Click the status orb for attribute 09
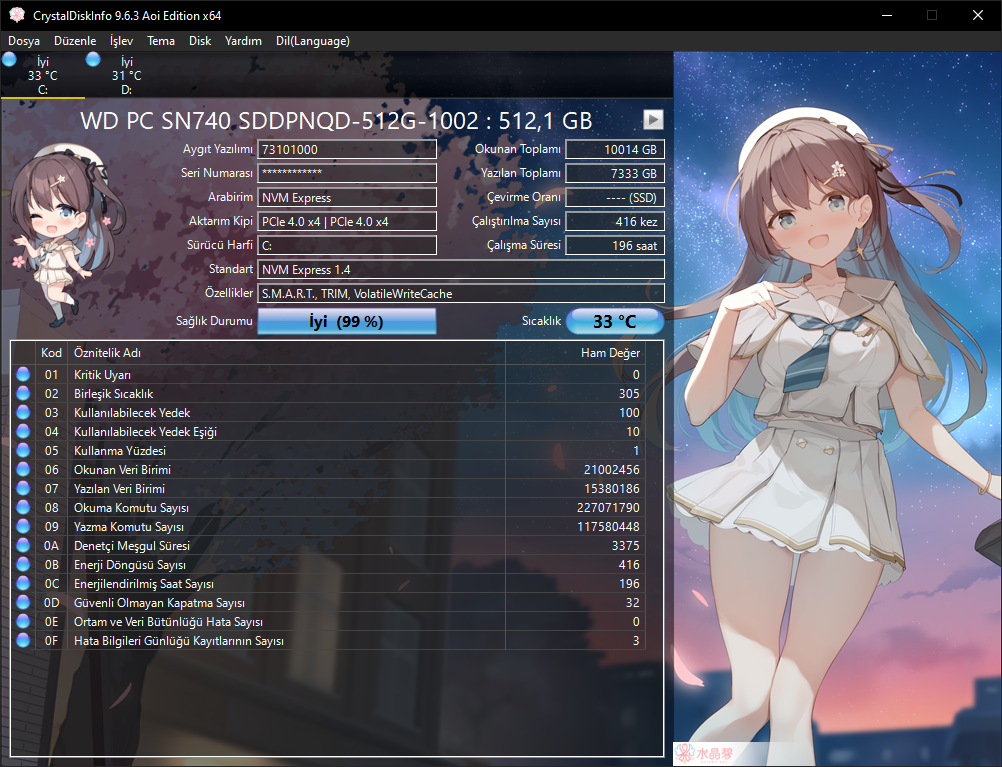This screenshot has width=1002, height=767. point(23,526)
